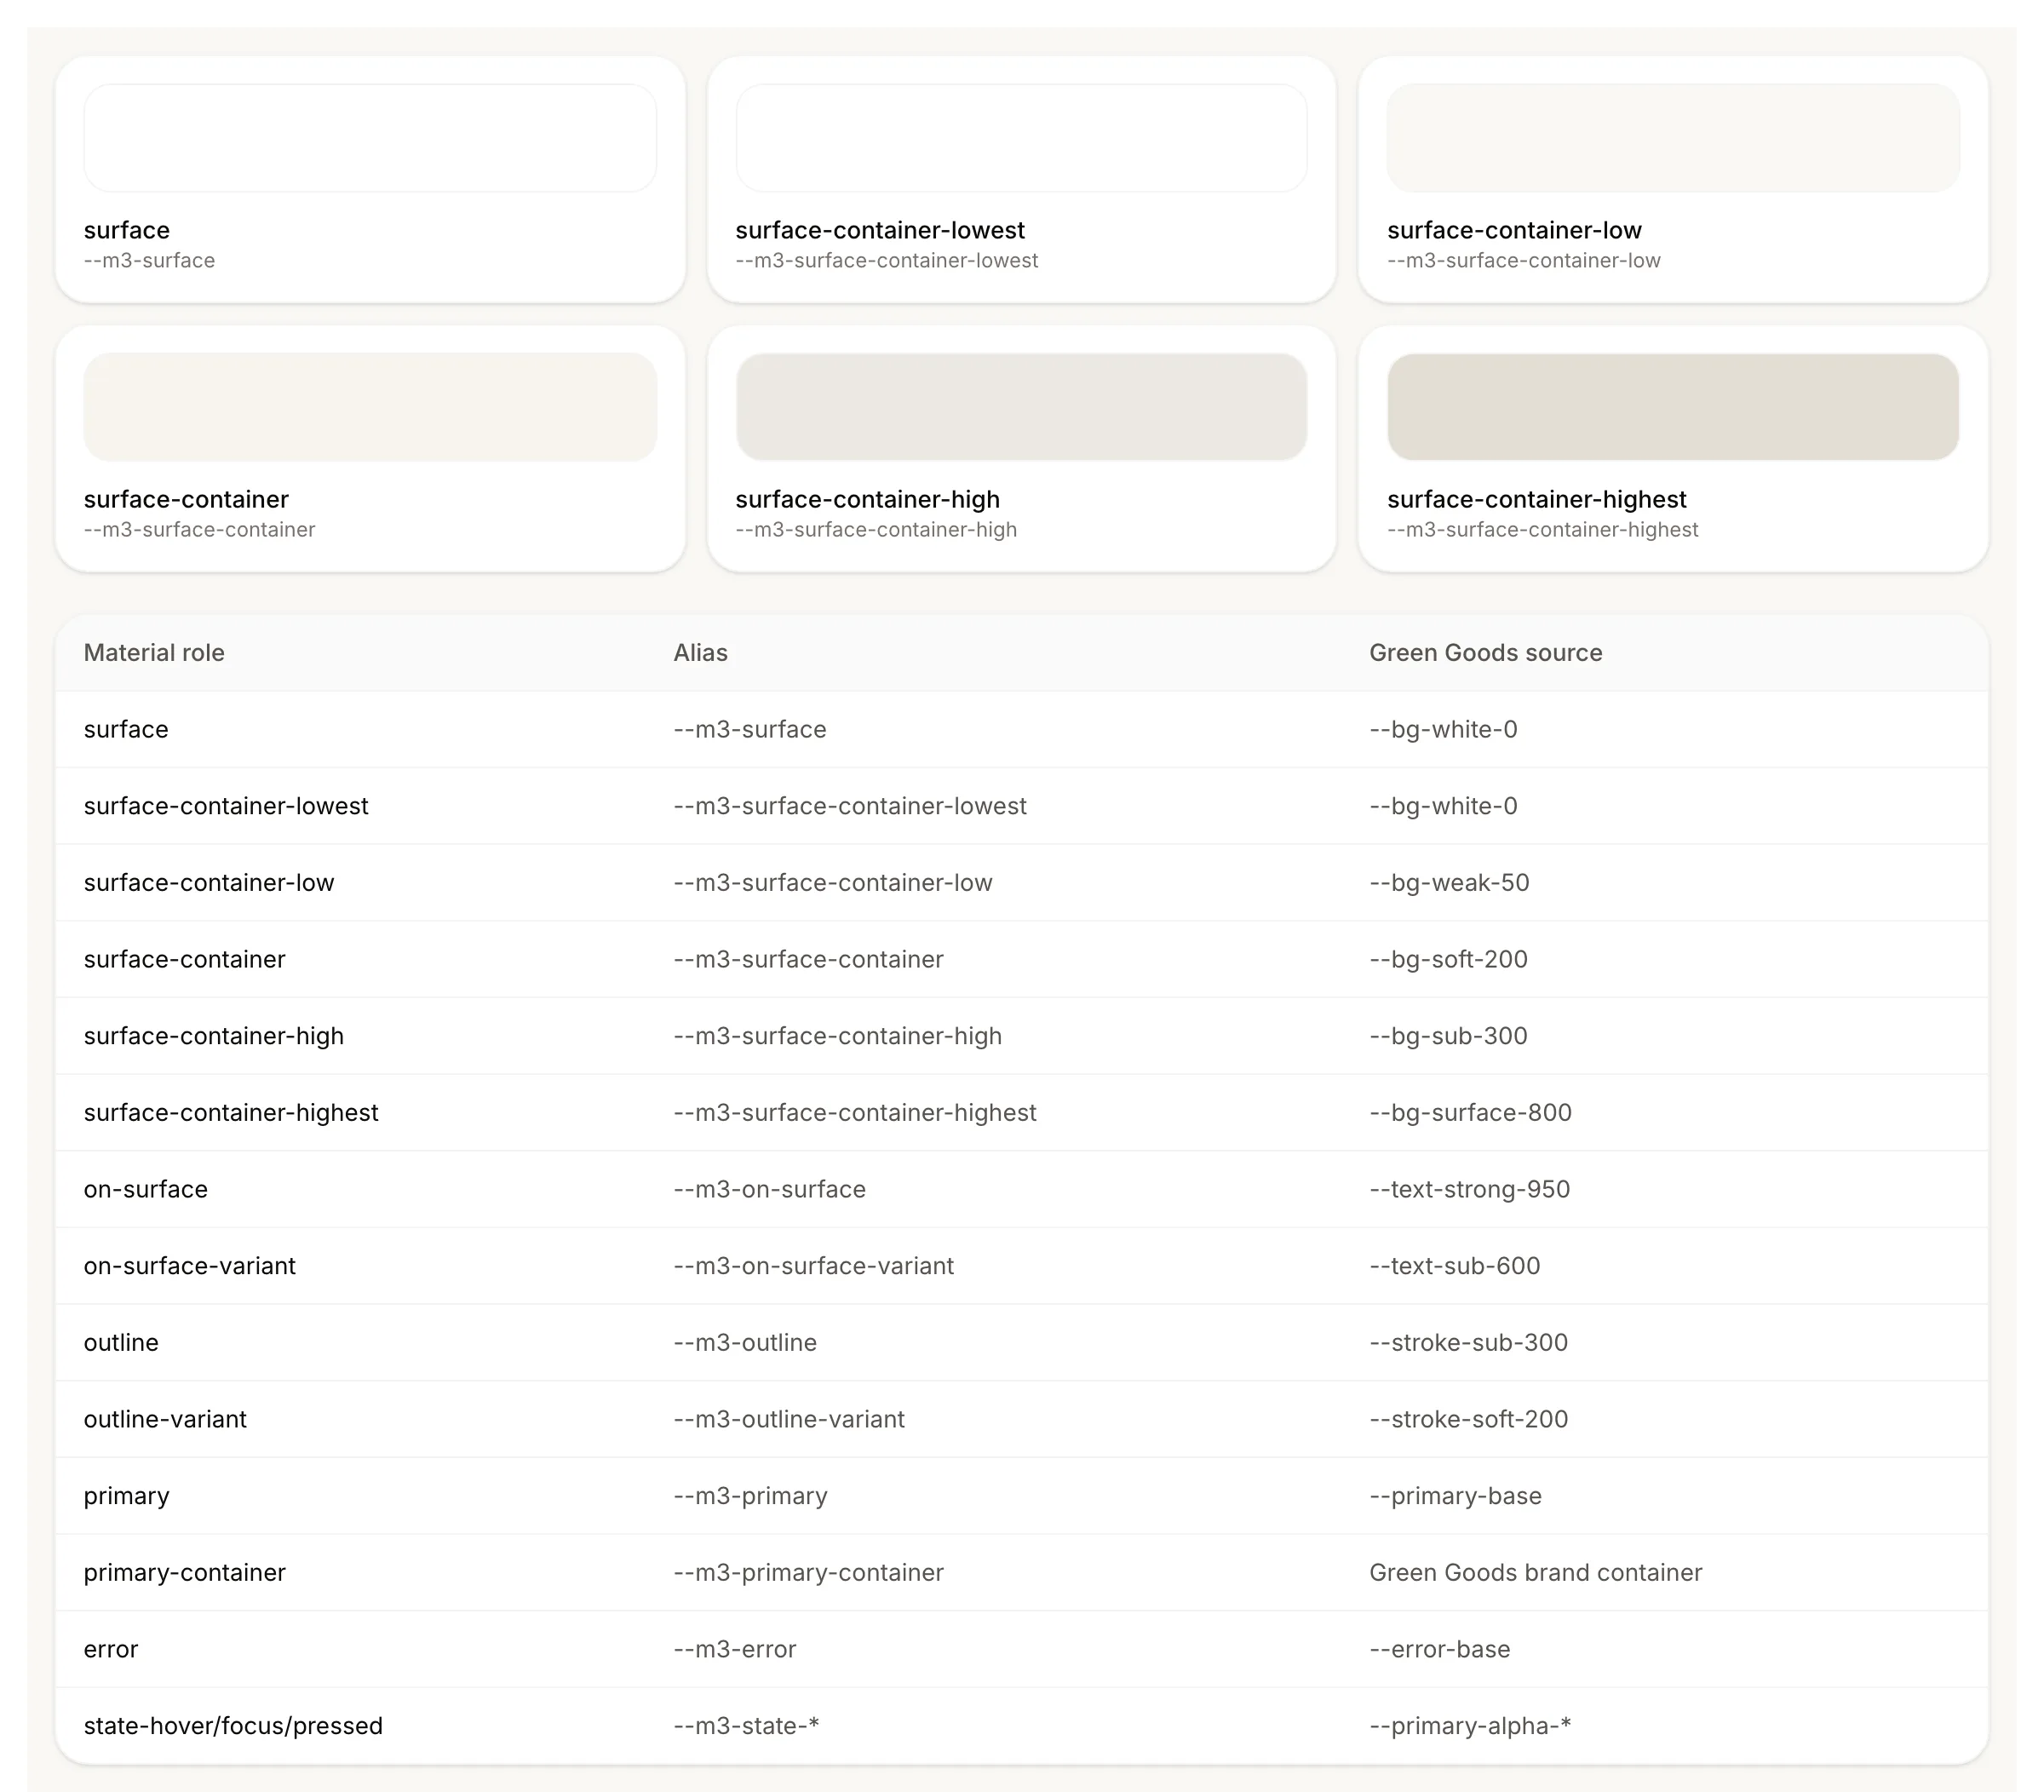Click the --bg-weak-50 source cell
The image size is (2044, 1792).
tap(1449, 883)
